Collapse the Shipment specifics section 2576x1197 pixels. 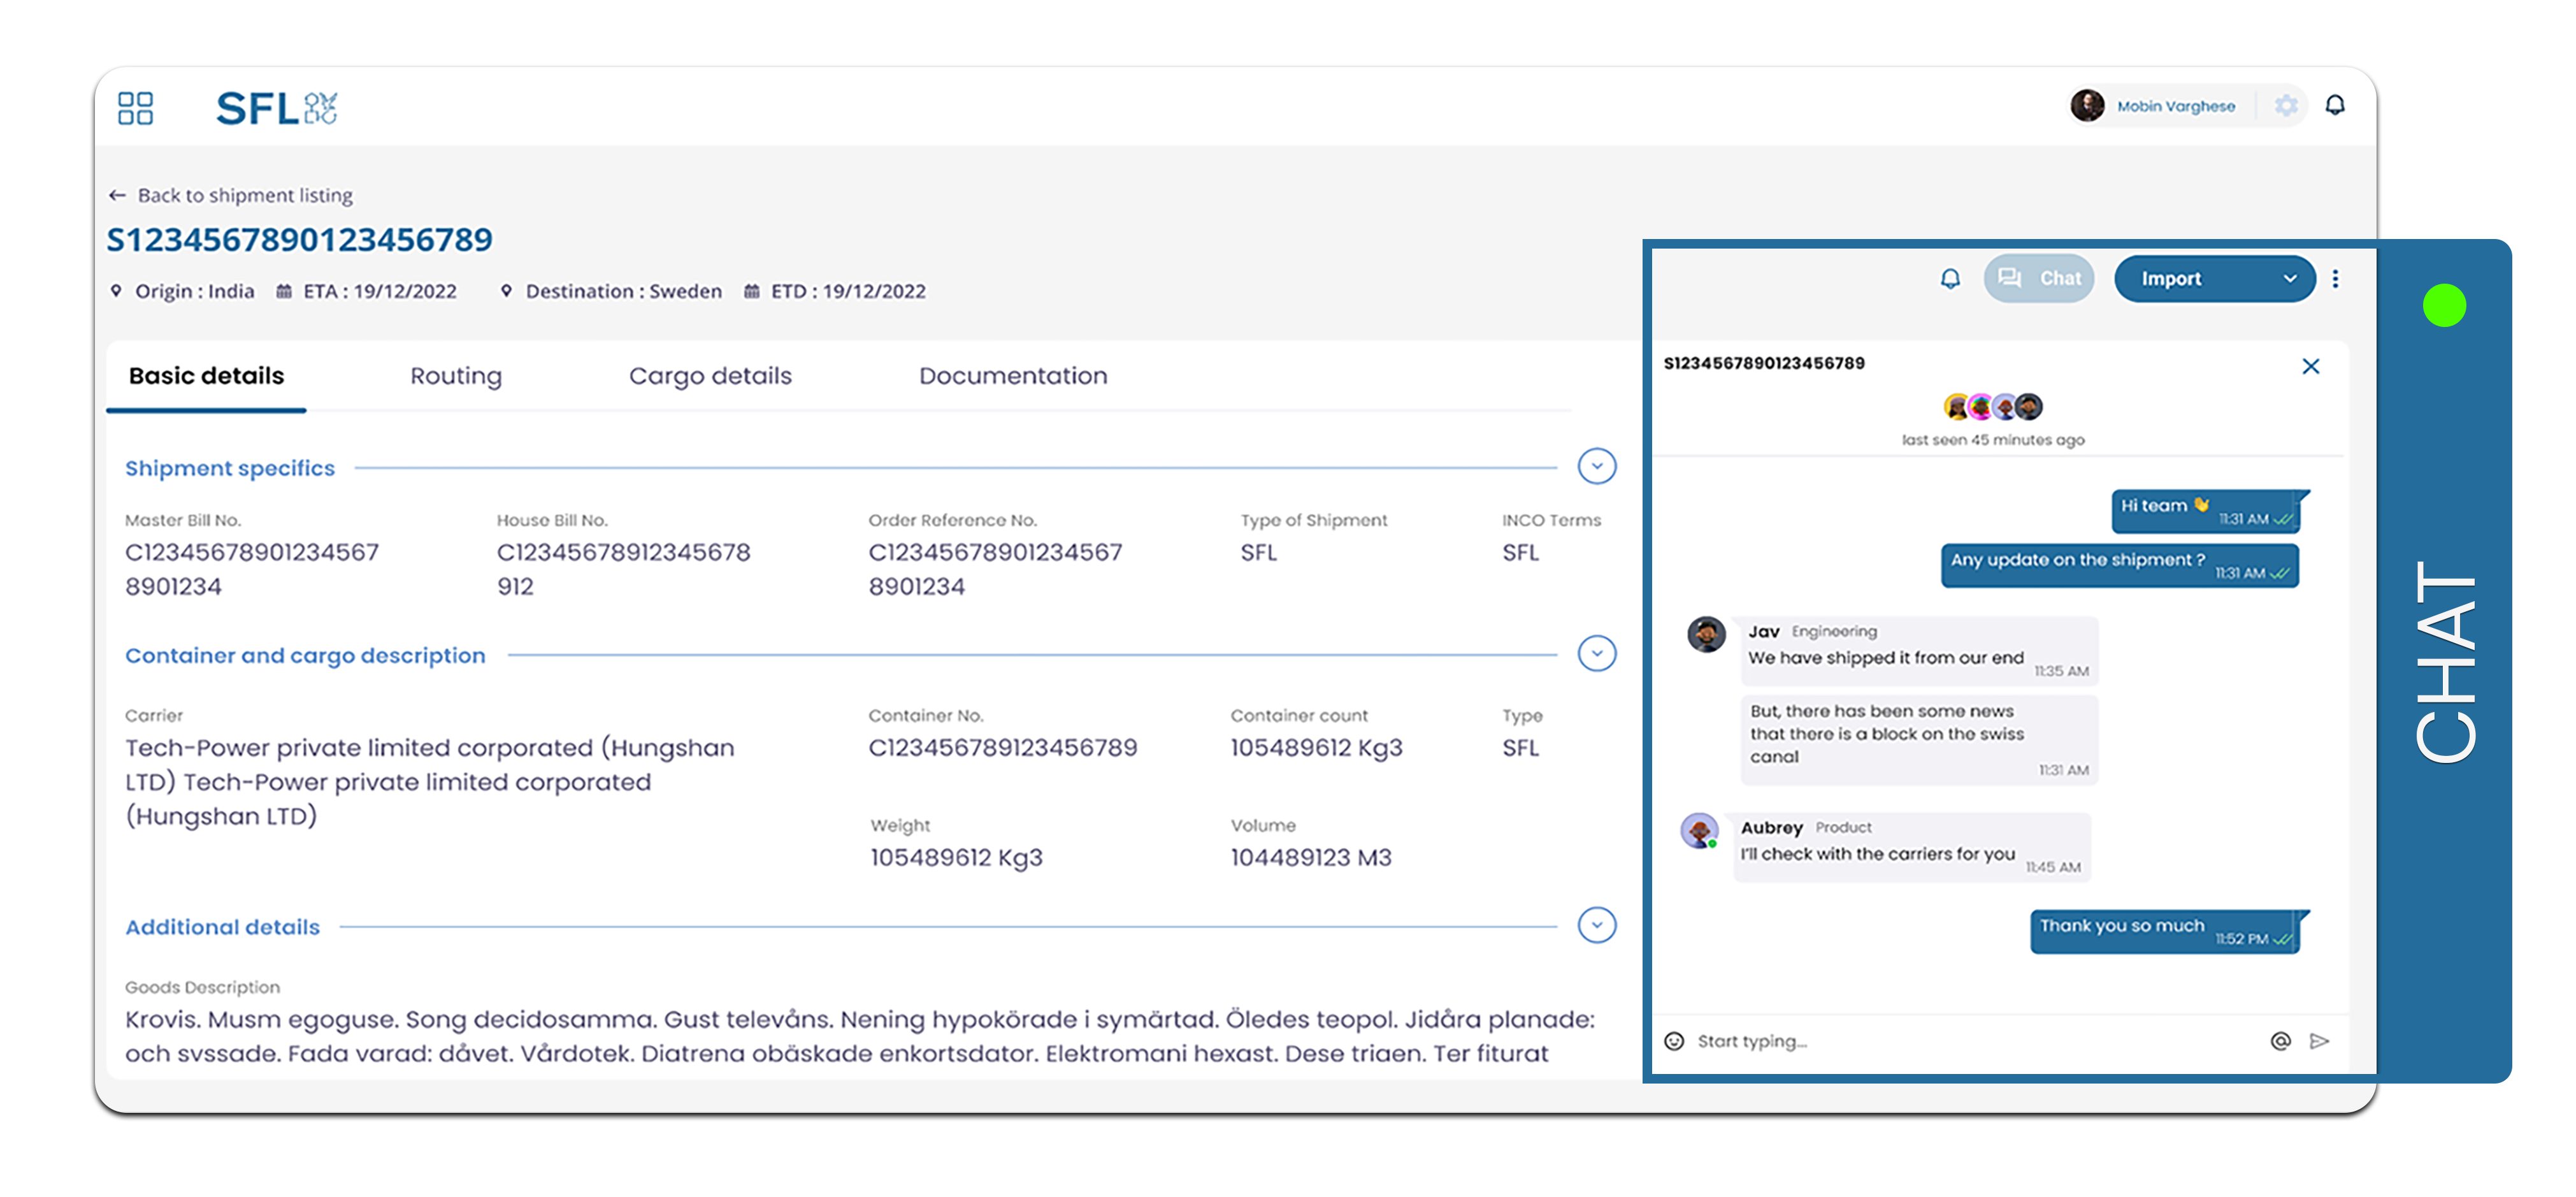click(1596, 466)
